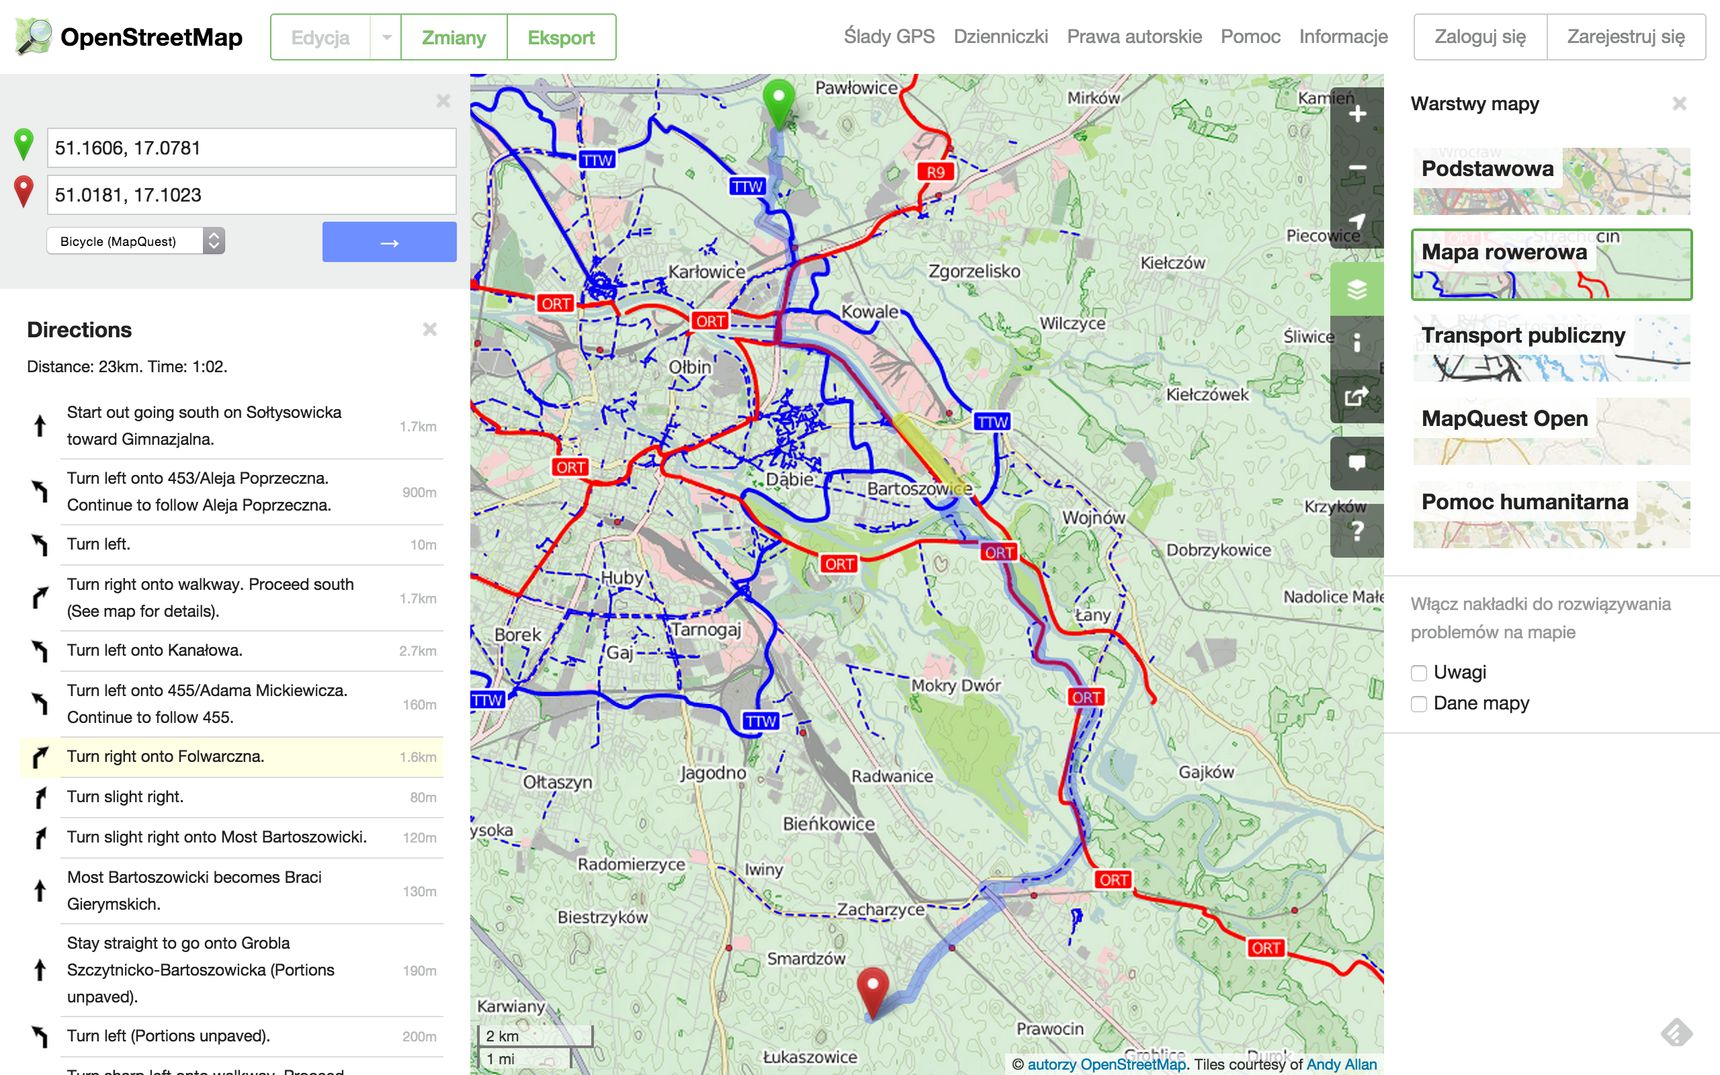Select the Podstawowa map layer

pos(1551,181)
